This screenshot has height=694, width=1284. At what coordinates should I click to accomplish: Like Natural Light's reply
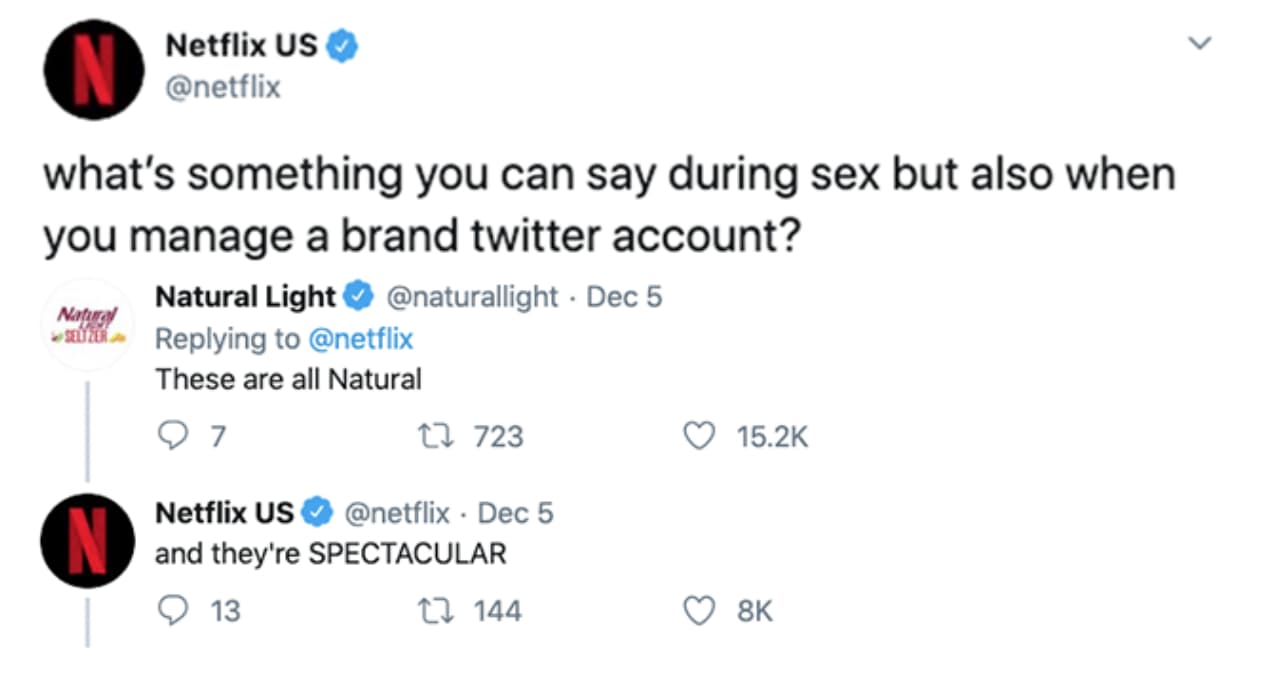(x=698, y=436)
